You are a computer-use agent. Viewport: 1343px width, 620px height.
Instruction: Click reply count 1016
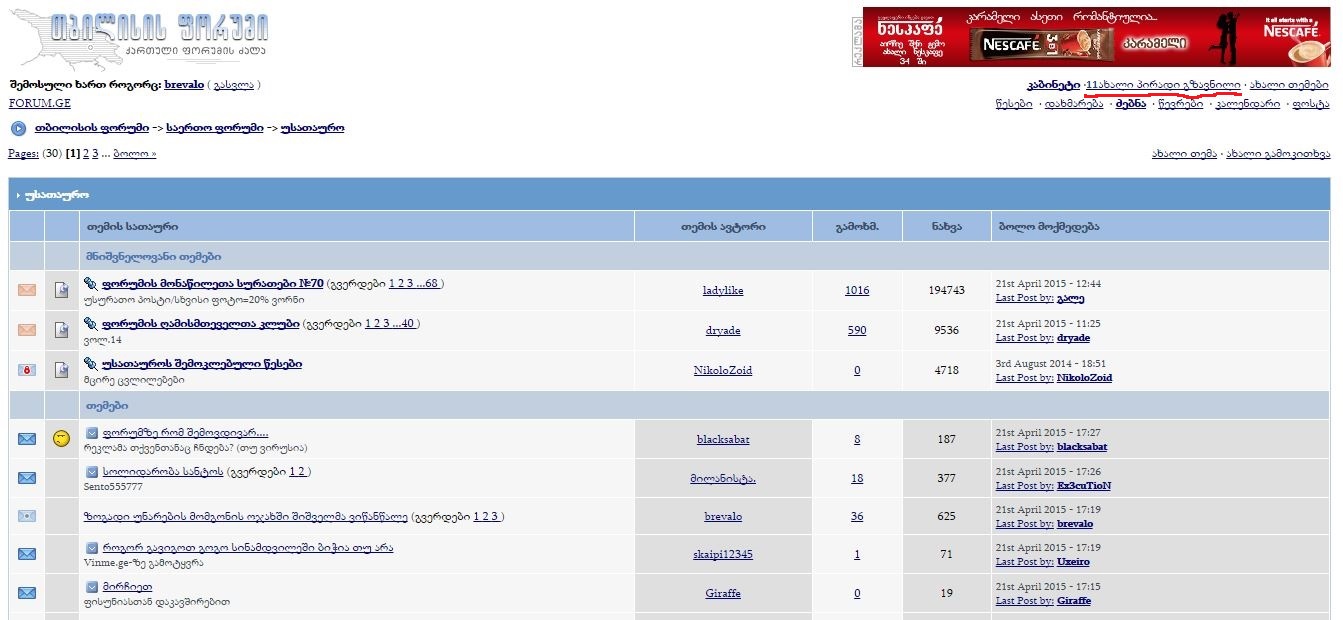(857, 290)
